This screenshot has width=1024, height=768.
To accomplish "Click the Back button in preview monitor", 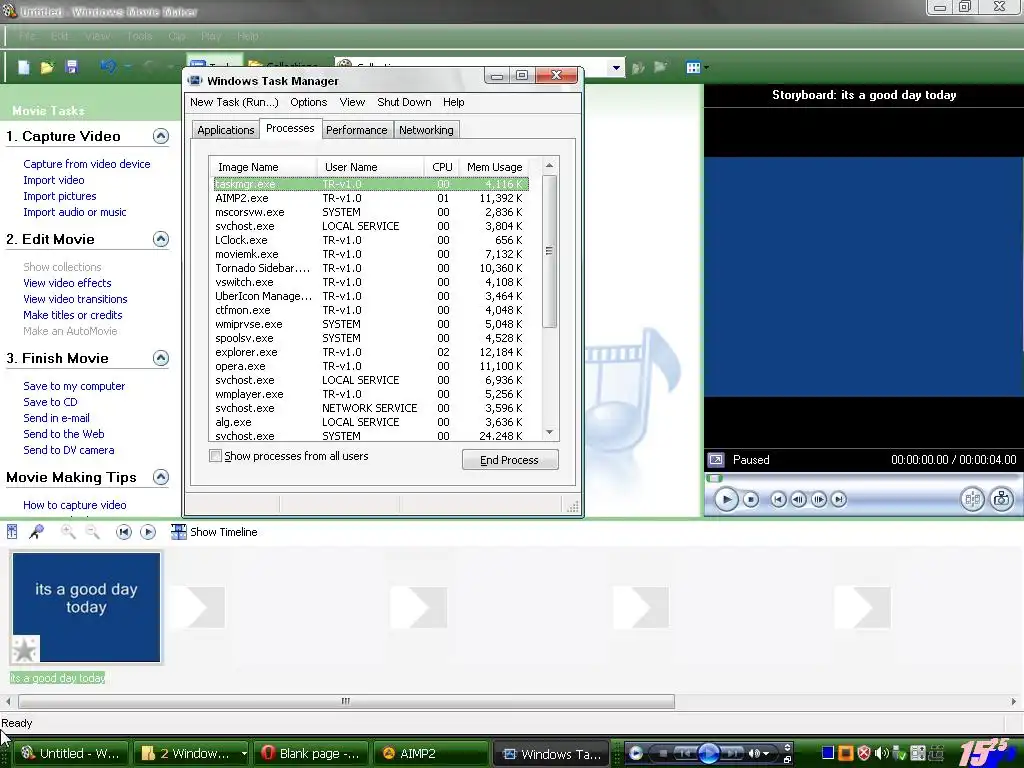I will 778,500.
